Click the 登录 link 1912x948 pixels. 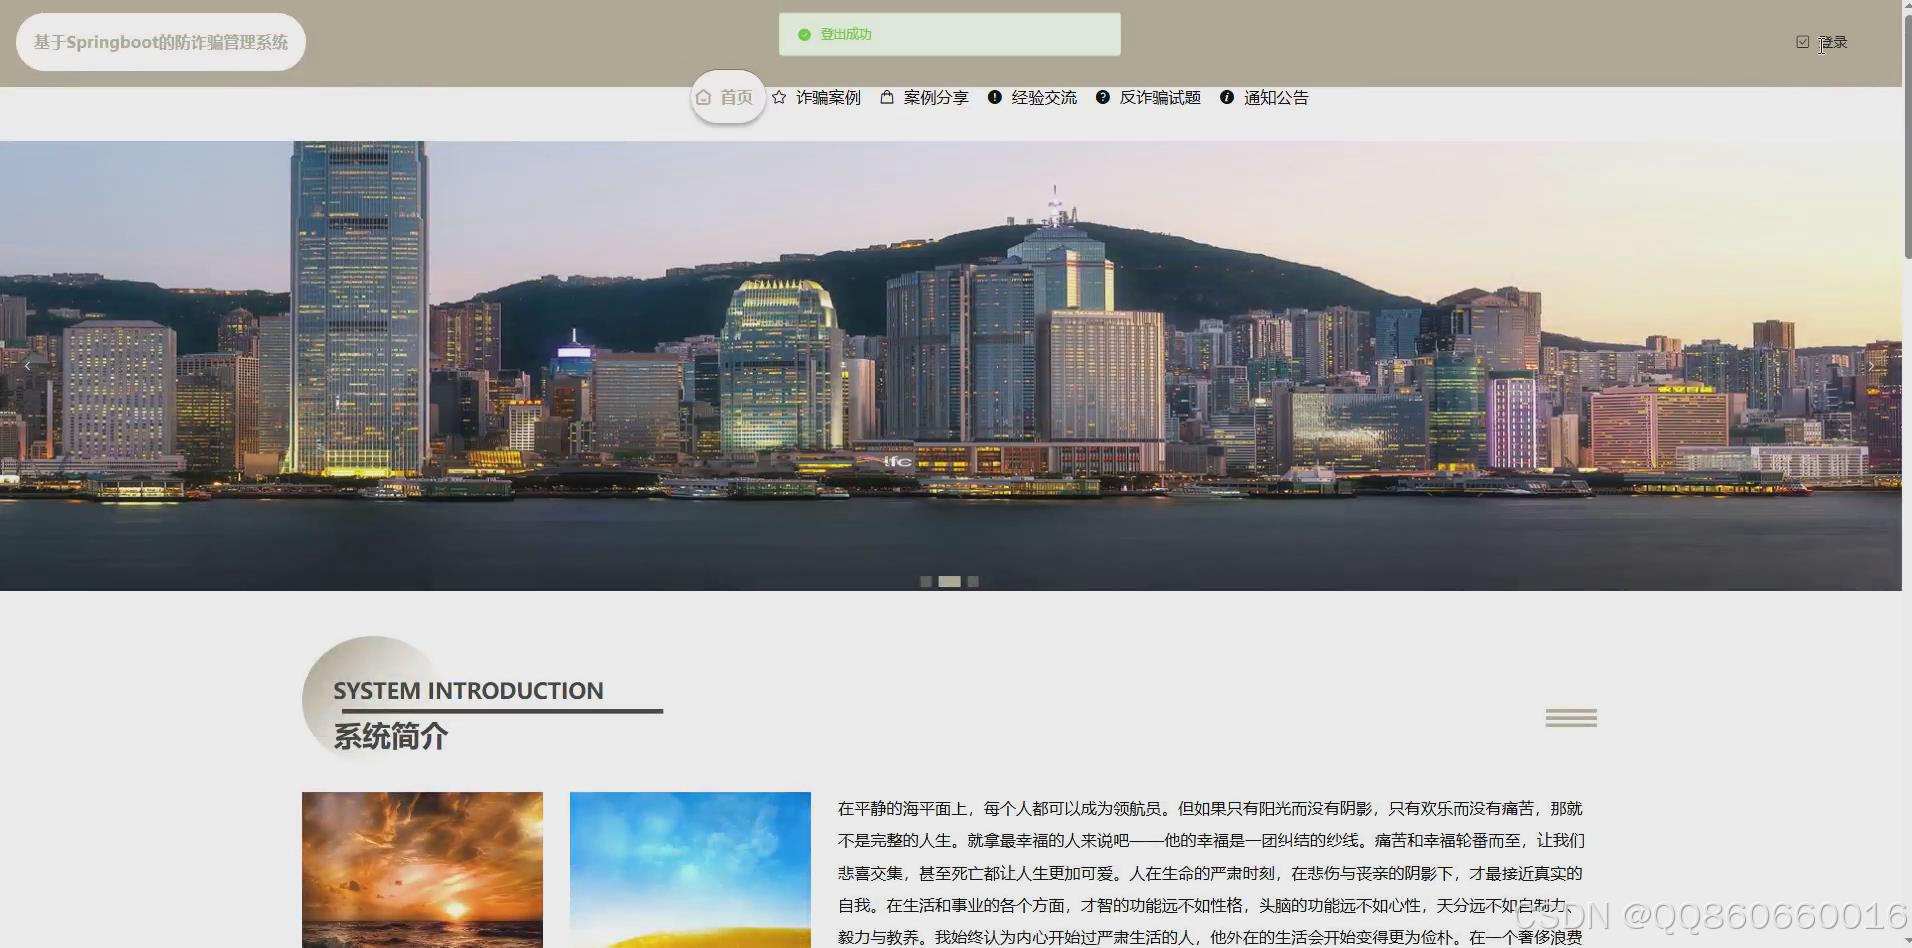1833,42
